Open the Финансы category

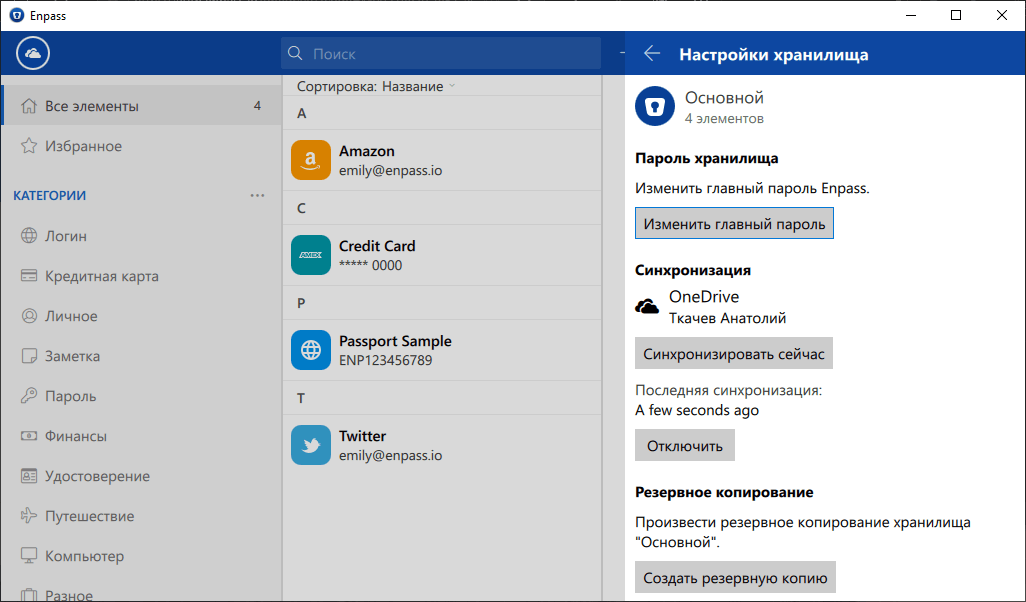pos(142,435)
